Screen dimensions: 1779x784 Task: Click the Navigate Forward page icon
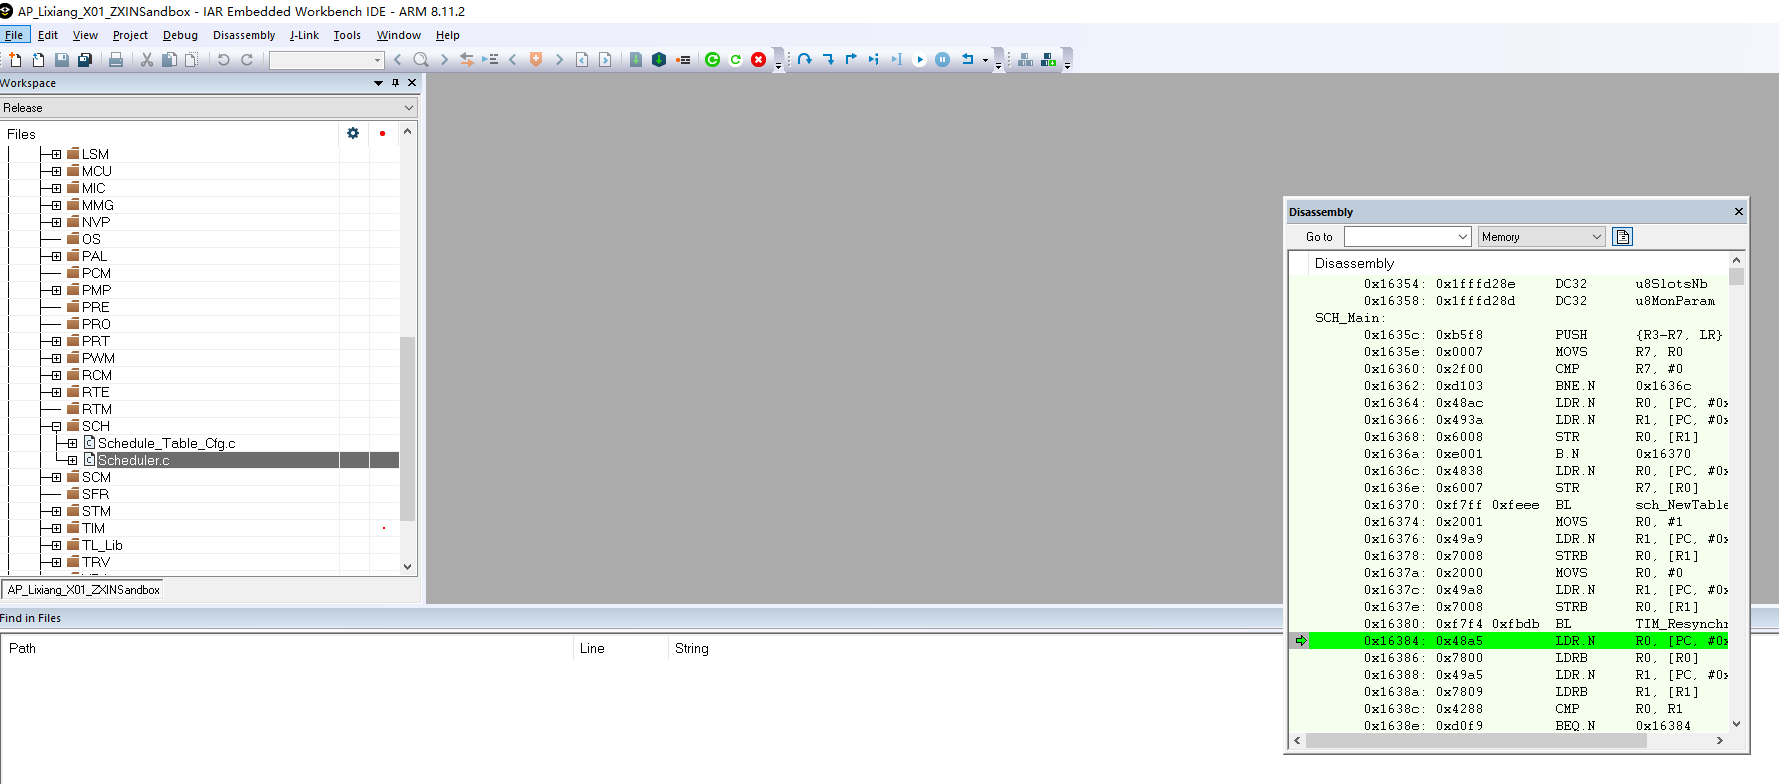pyautogui.click(x=605, y=60)
